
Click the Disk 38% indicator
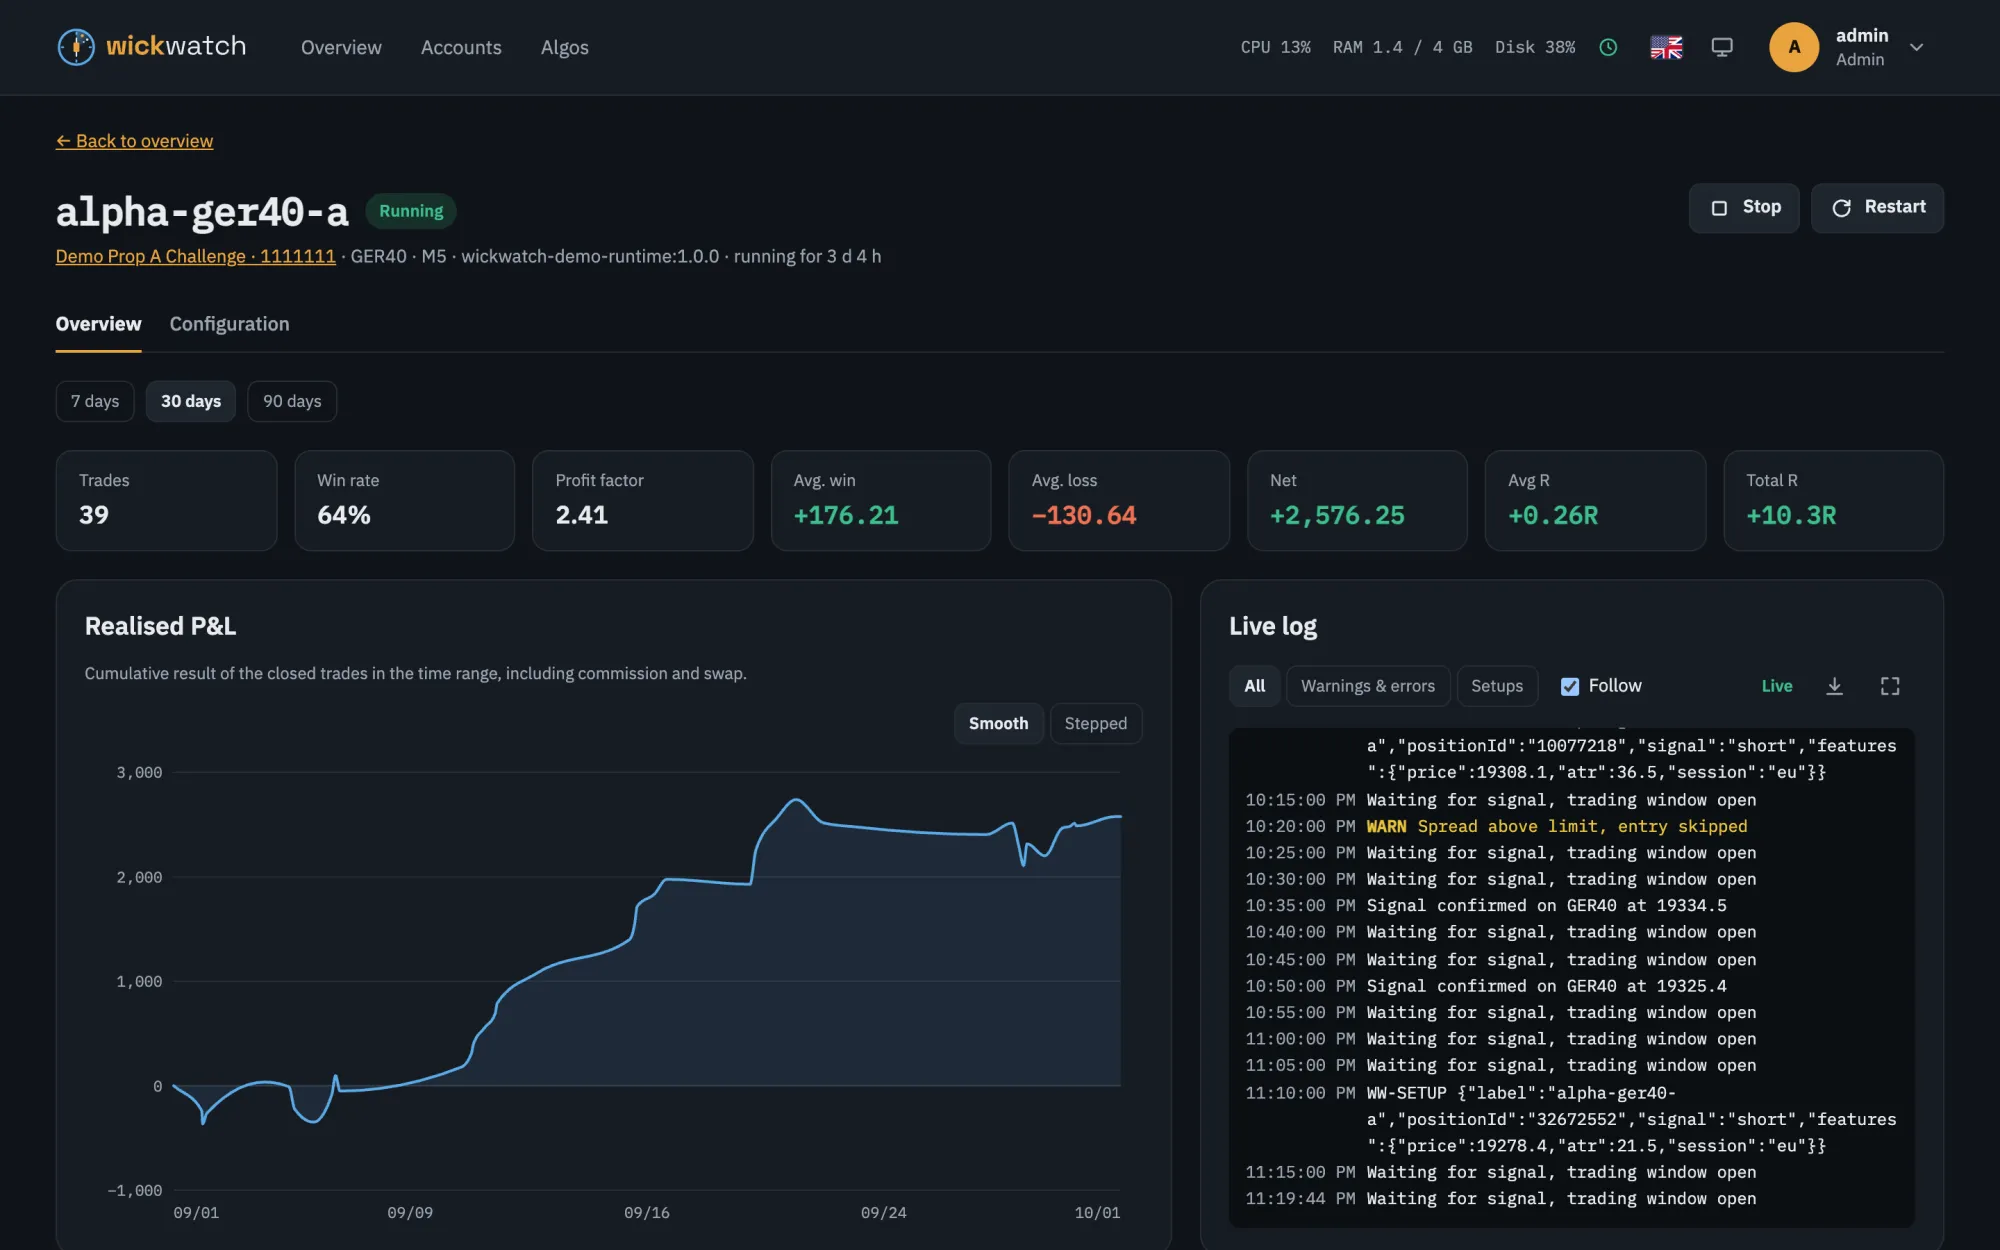click(1535, 47)
